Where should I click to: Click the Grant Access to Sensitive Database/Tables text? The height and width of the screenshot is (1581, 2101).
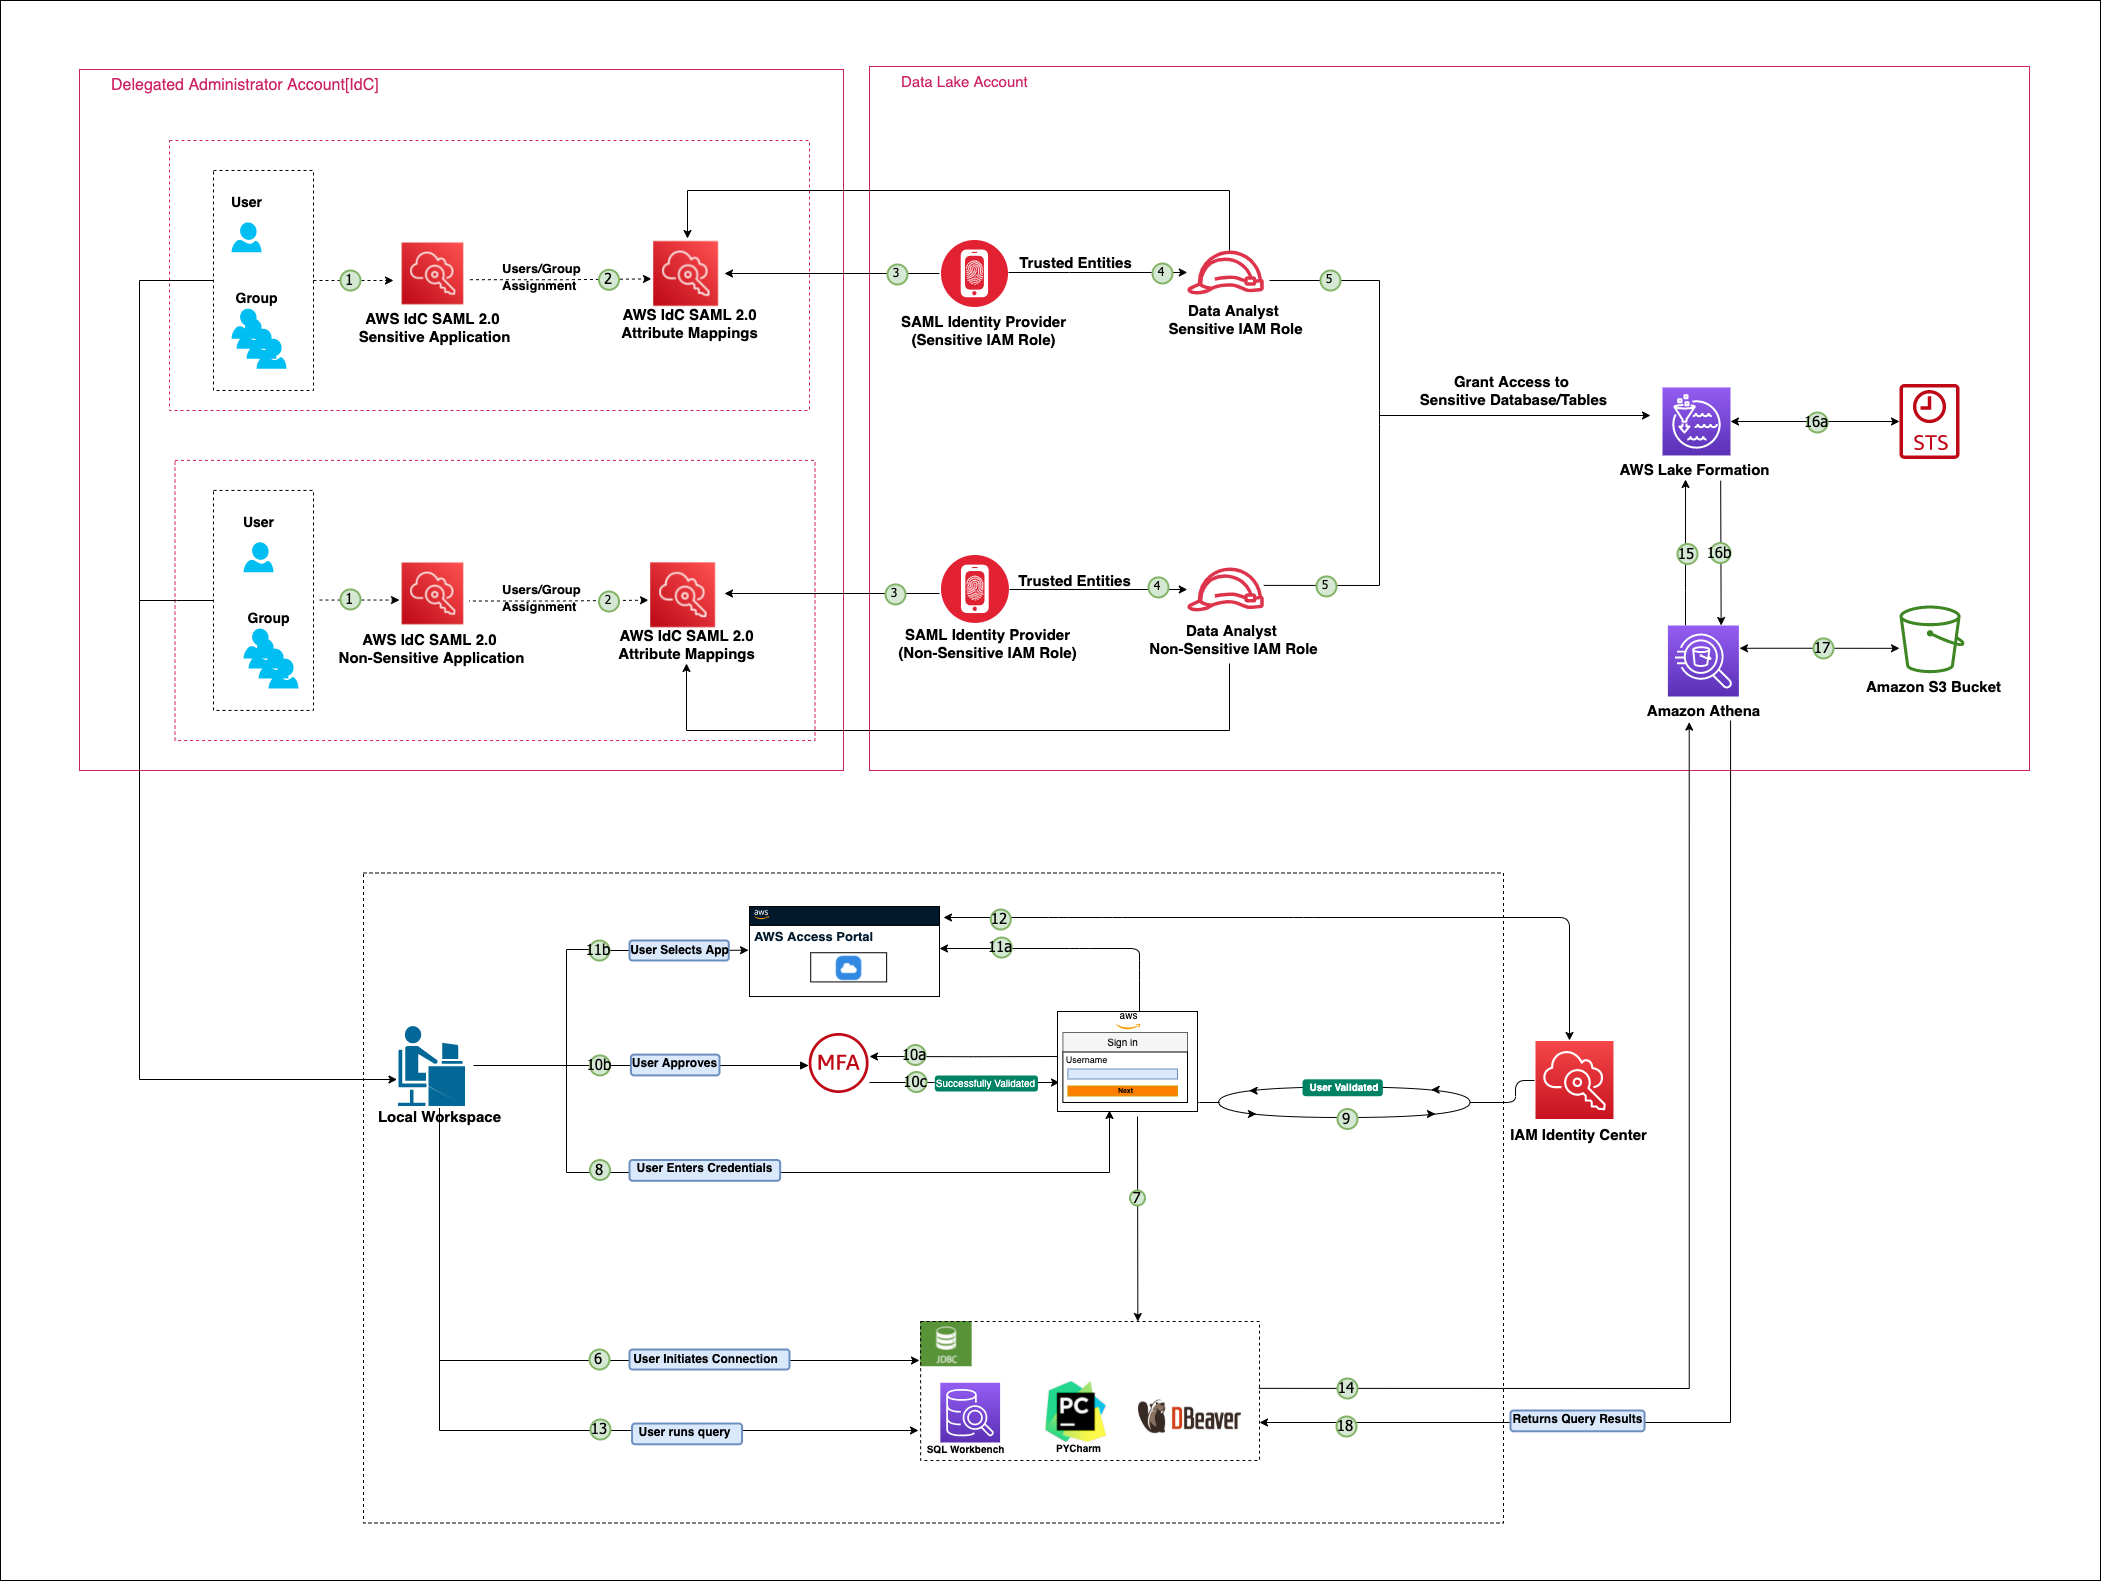1512,391
